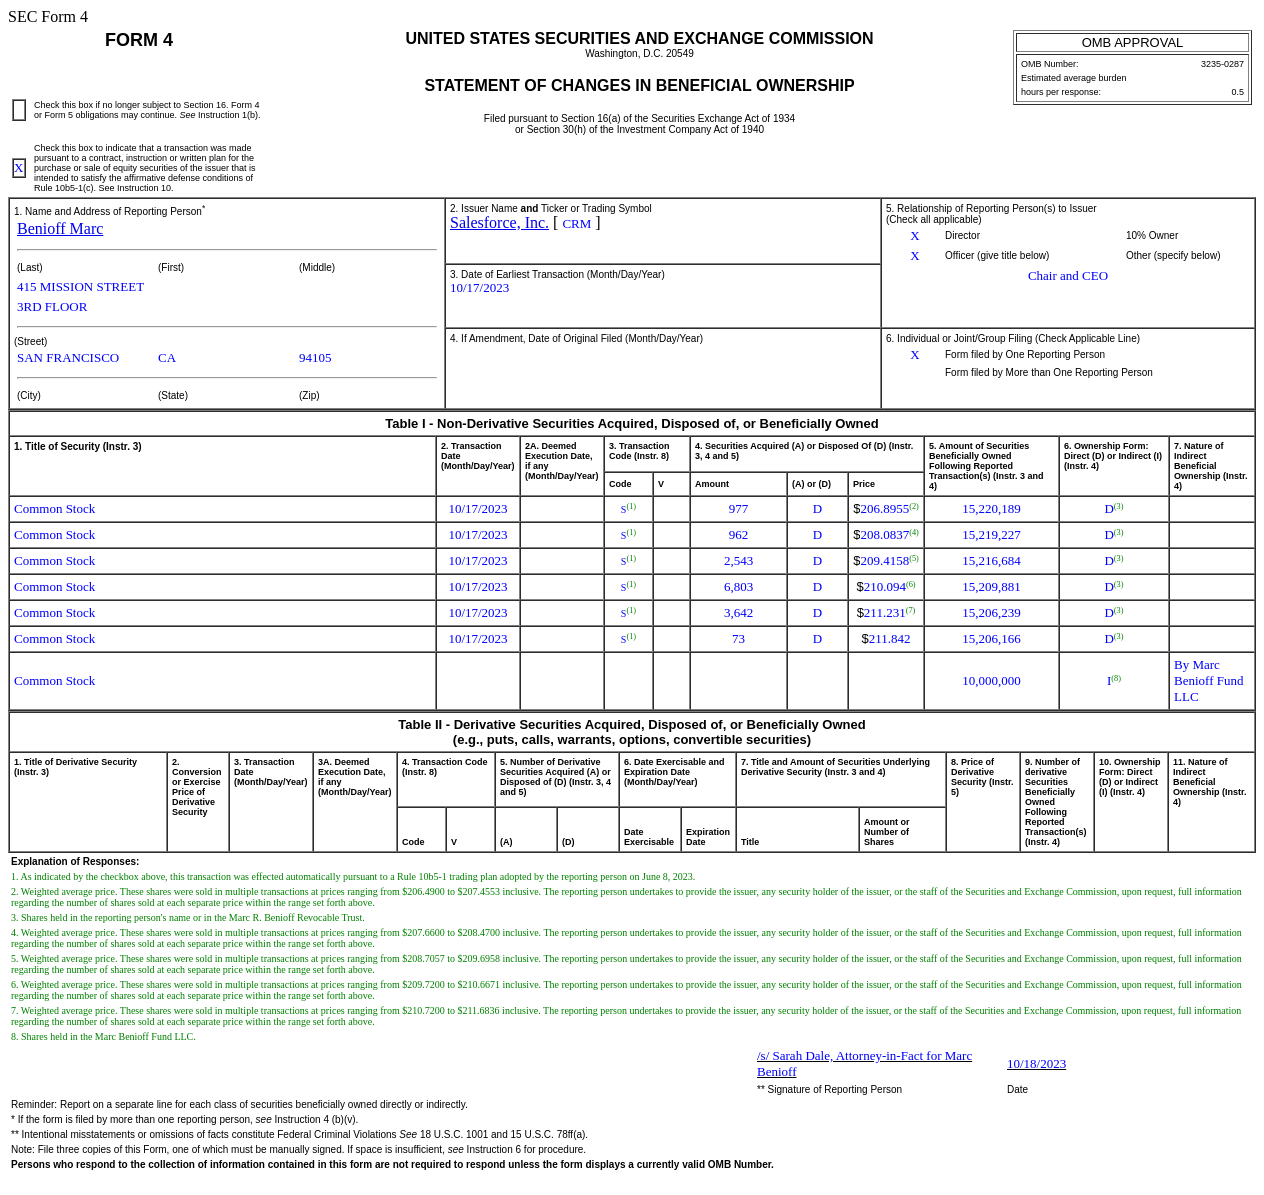Click the SAN FRANCISCO city value
Image resolution: width=1264 pixels, height=1195 pixels.
pos(68,358)
